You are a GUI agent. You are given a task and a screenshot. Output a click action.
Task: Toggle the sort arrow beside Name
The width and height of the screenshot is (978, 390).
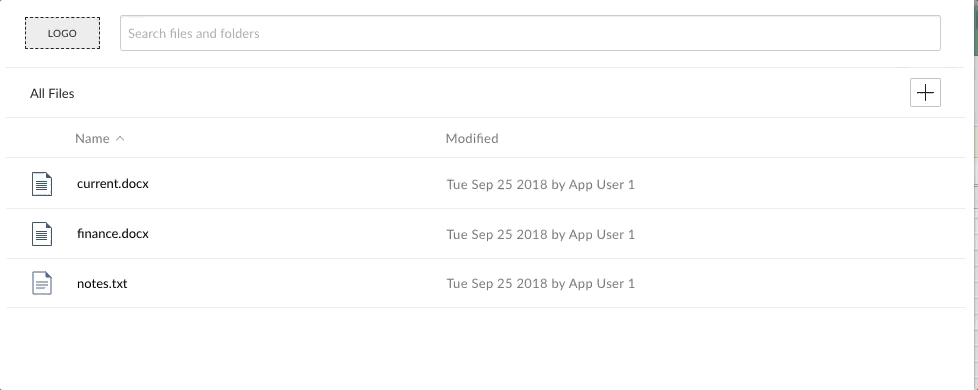click(x=120, y=139)
